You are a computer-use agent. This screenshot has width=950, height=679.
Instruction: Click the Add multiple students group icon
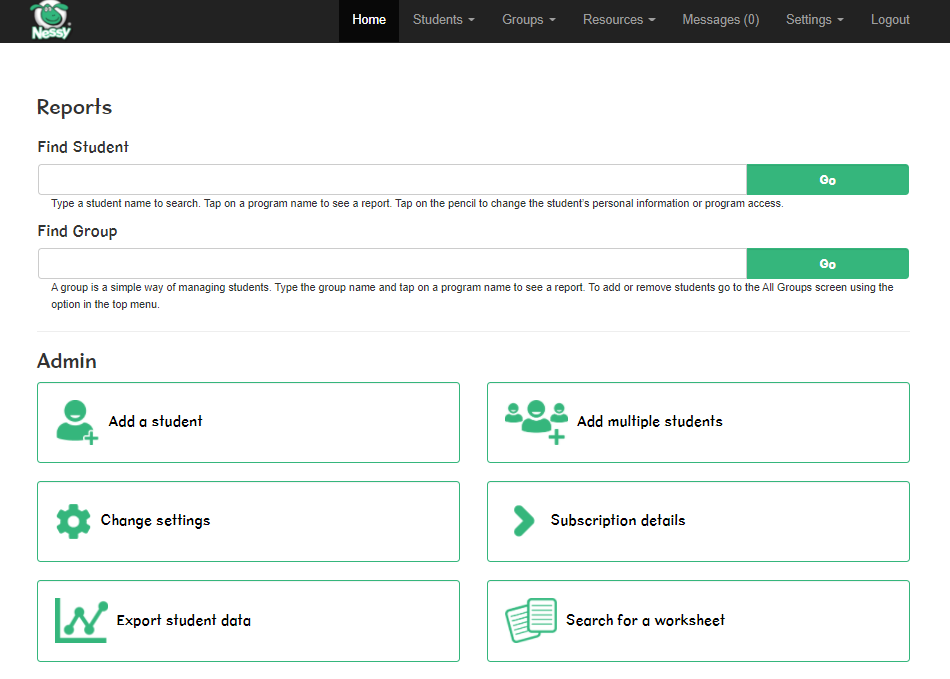[x=536, y=422]
